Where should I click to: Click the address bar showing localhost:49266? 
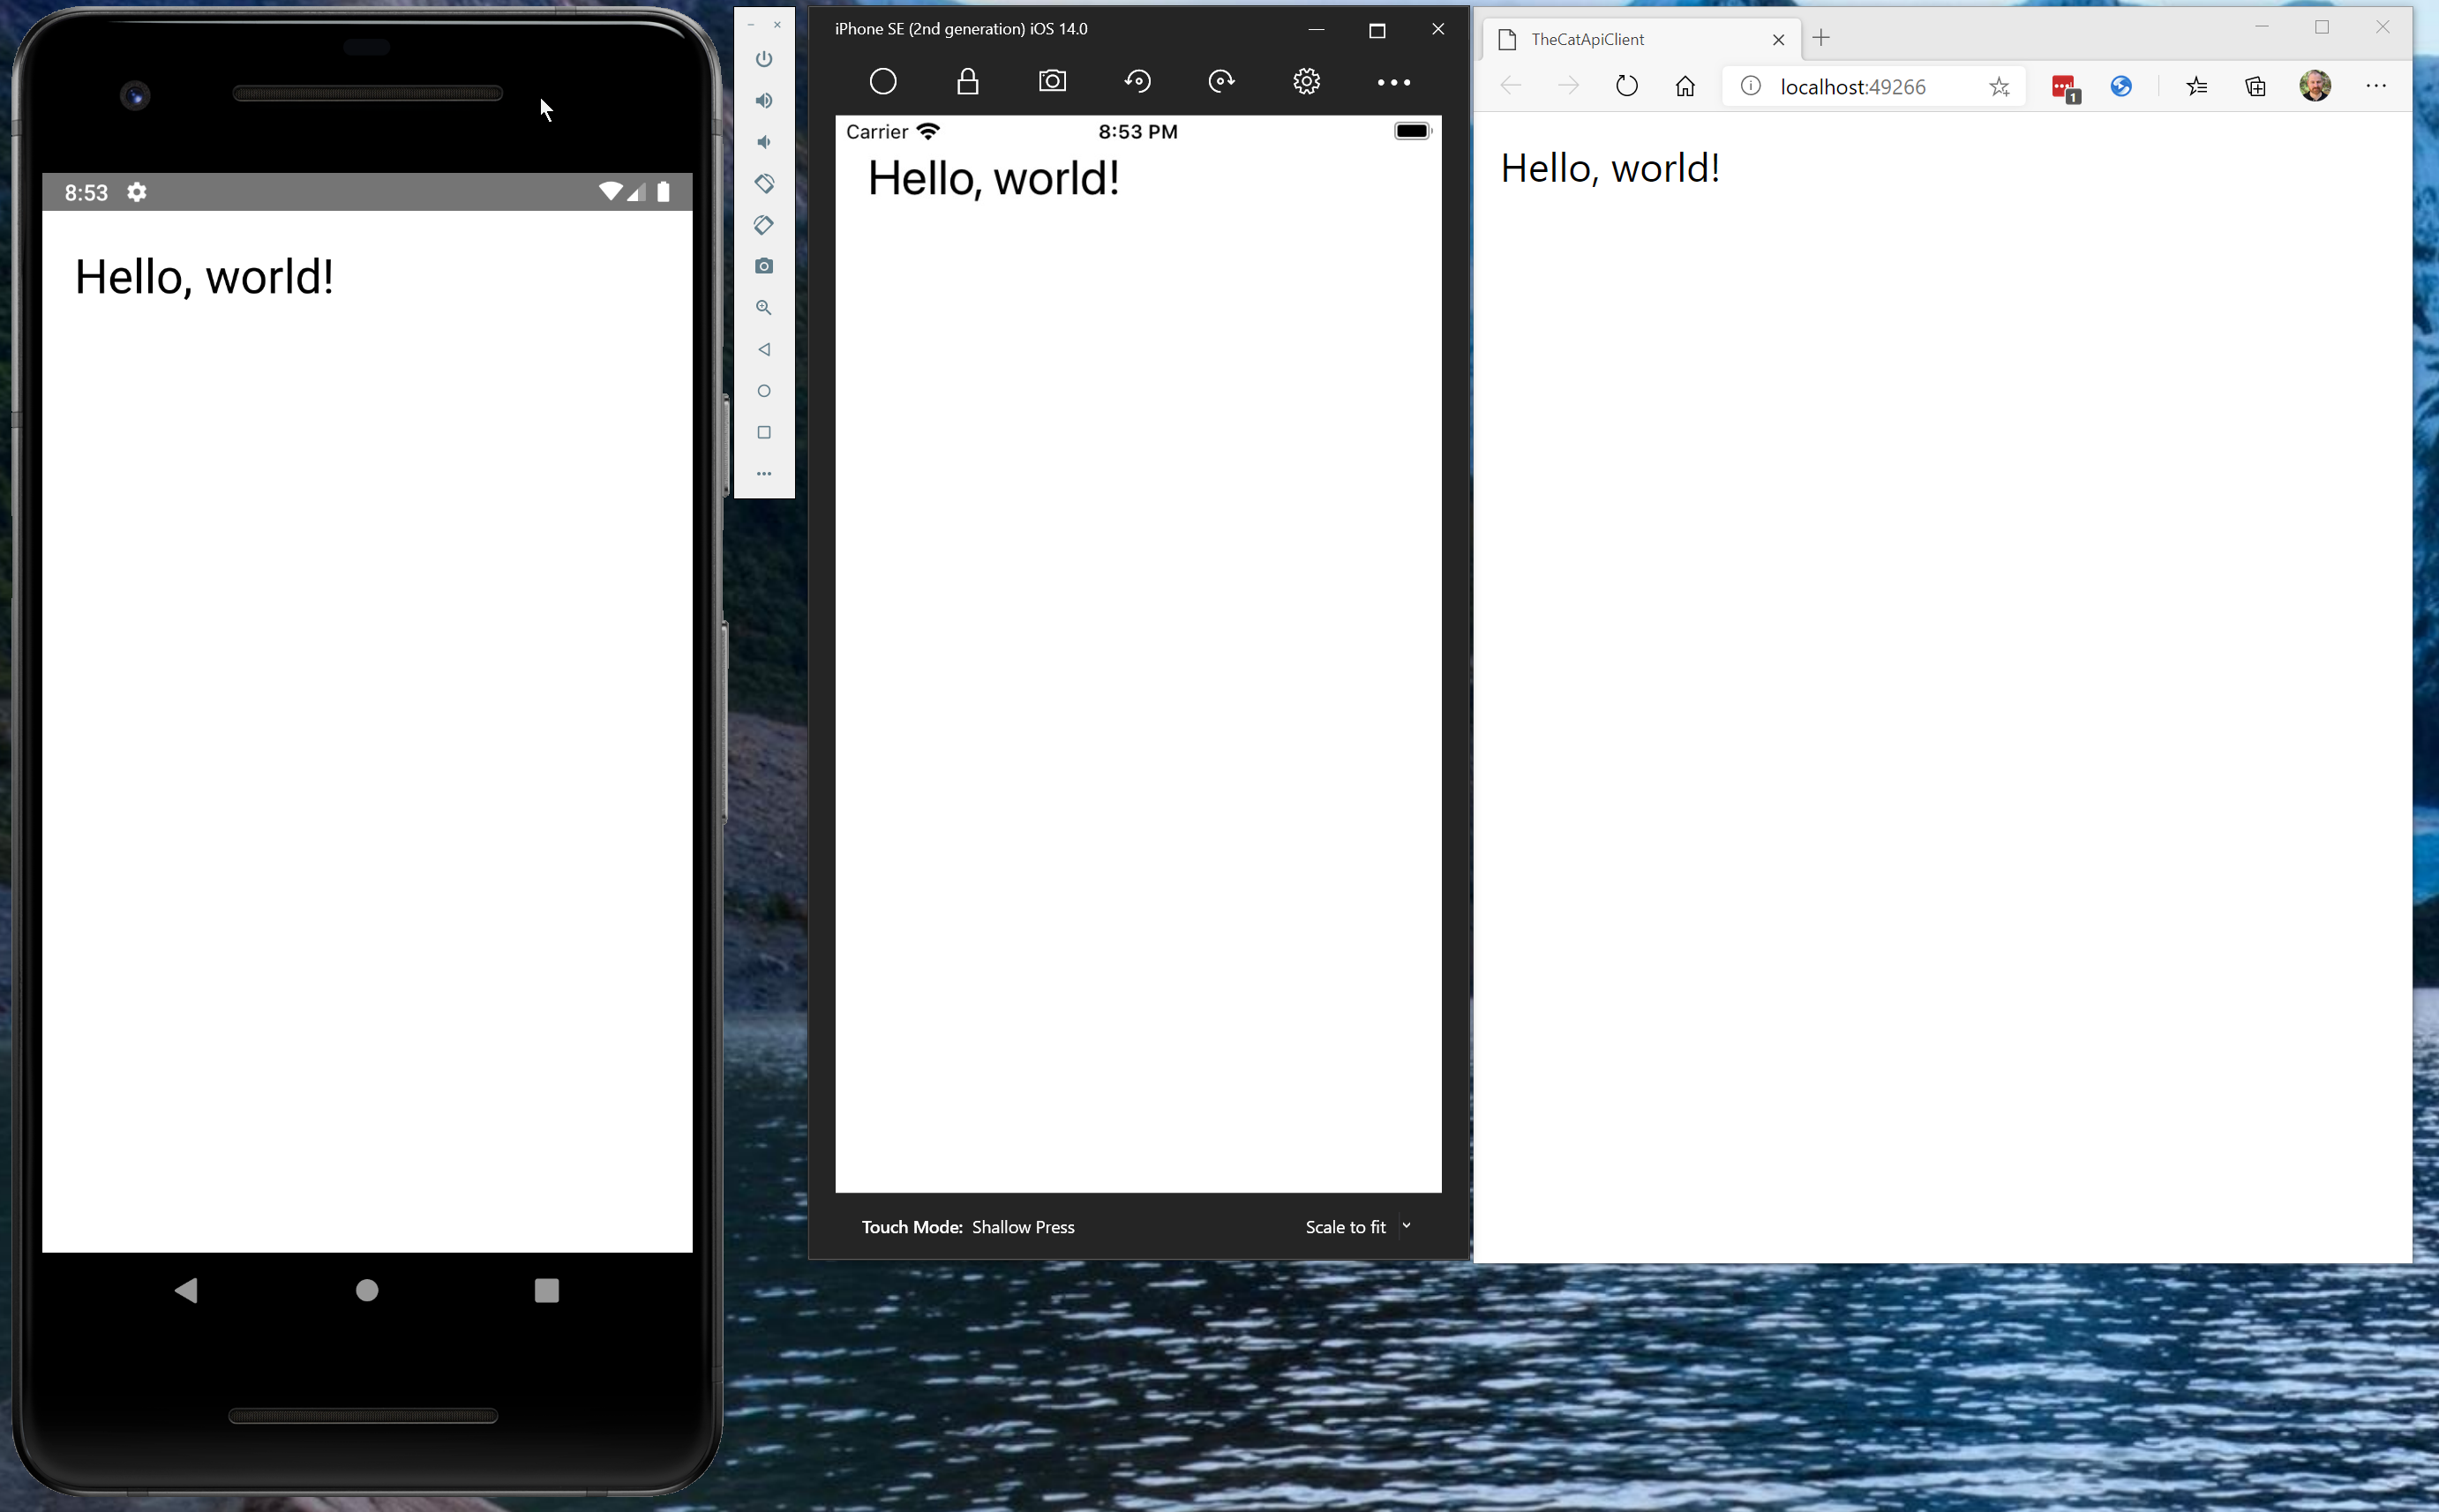(x=1855, y=86)
